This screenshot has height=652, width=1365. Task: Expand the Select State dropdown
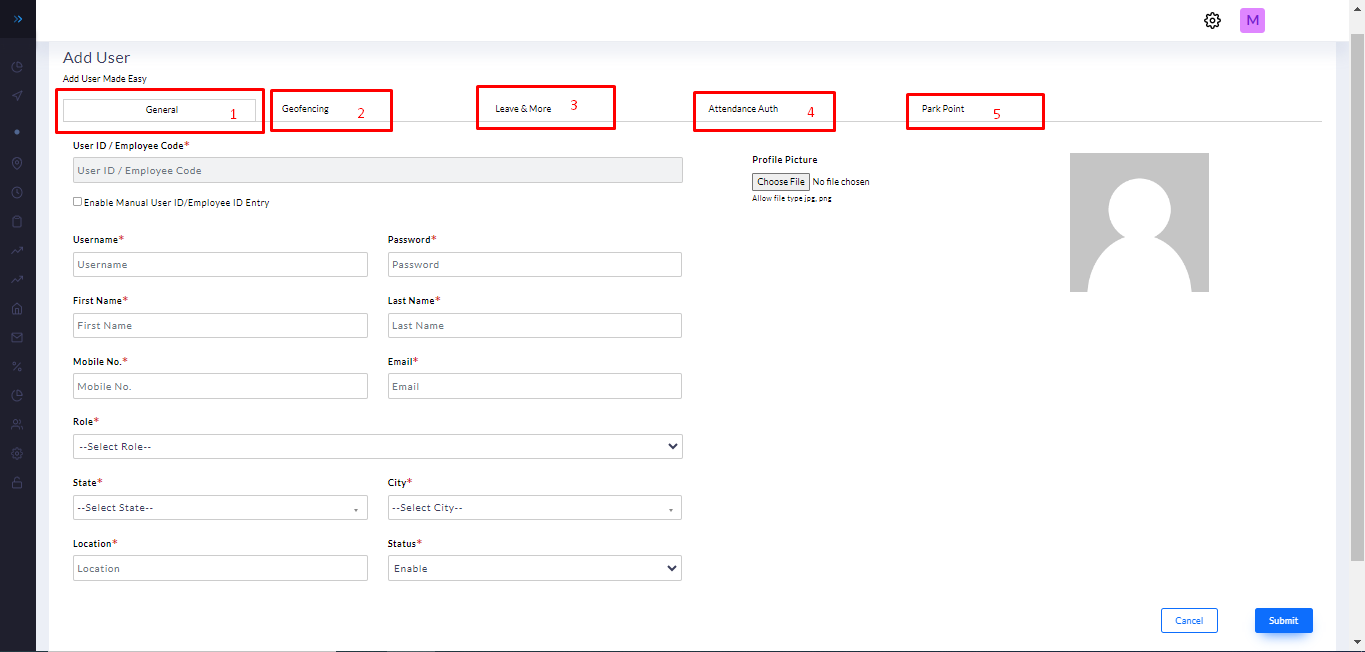point(220,508)
